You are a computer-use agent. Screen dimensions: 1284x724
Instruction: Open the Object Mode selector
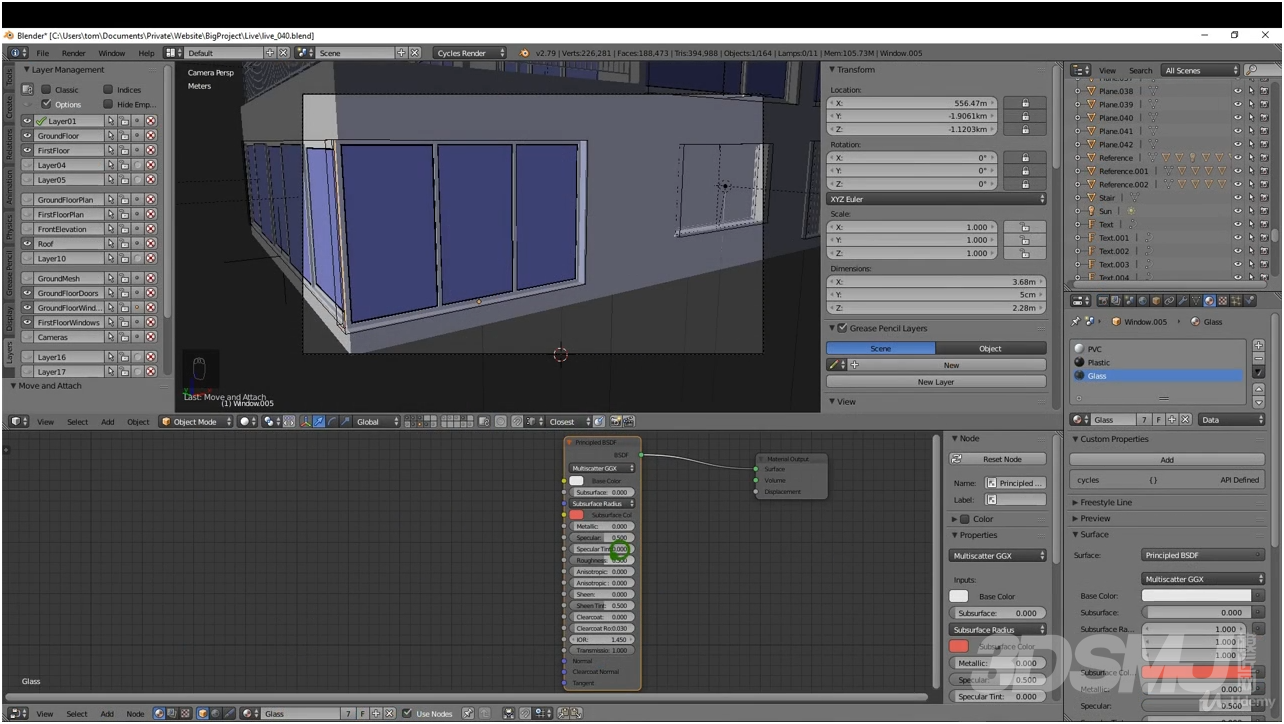click(196, 422)
